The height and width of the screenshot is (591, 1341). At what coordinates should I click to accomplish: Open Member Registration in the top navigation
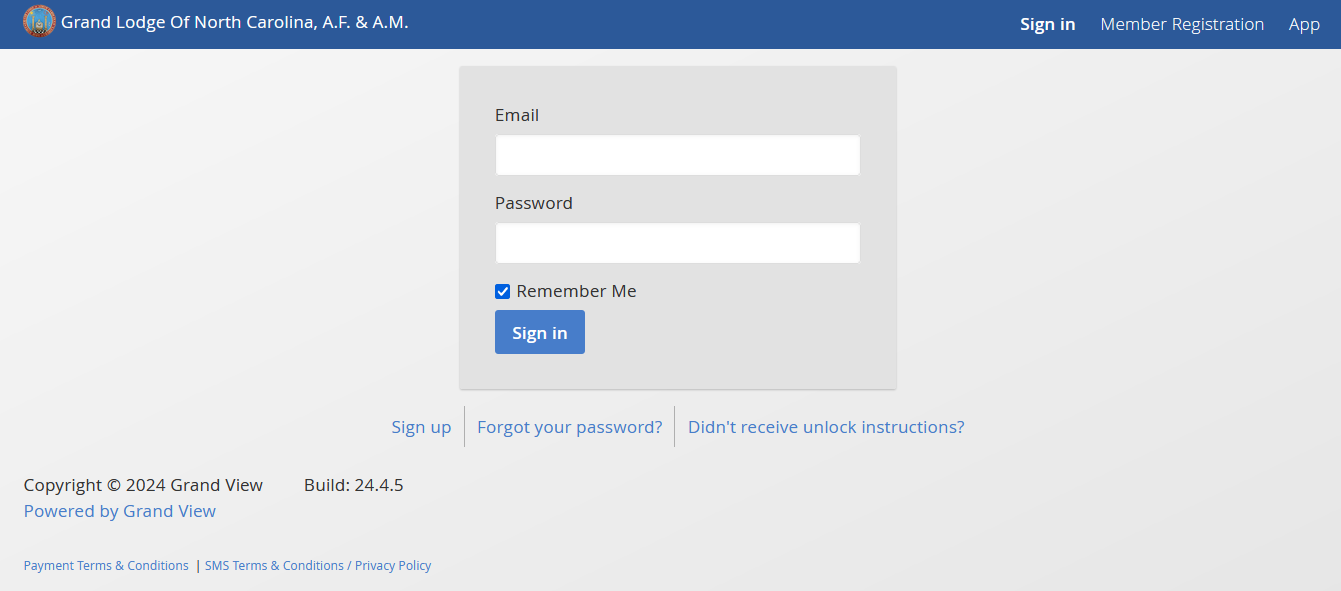(x=1182, y=24)
